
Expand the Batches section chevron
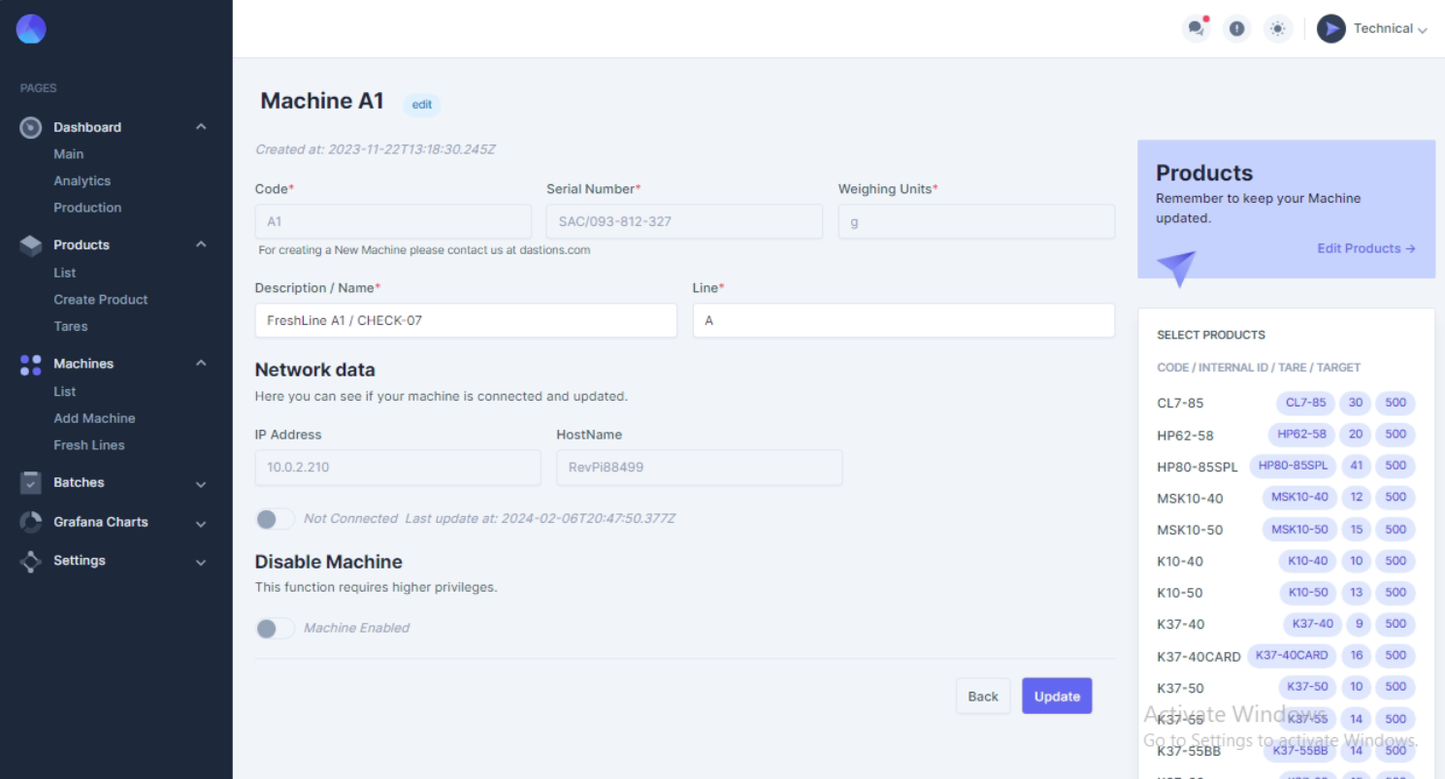point(201,484)
